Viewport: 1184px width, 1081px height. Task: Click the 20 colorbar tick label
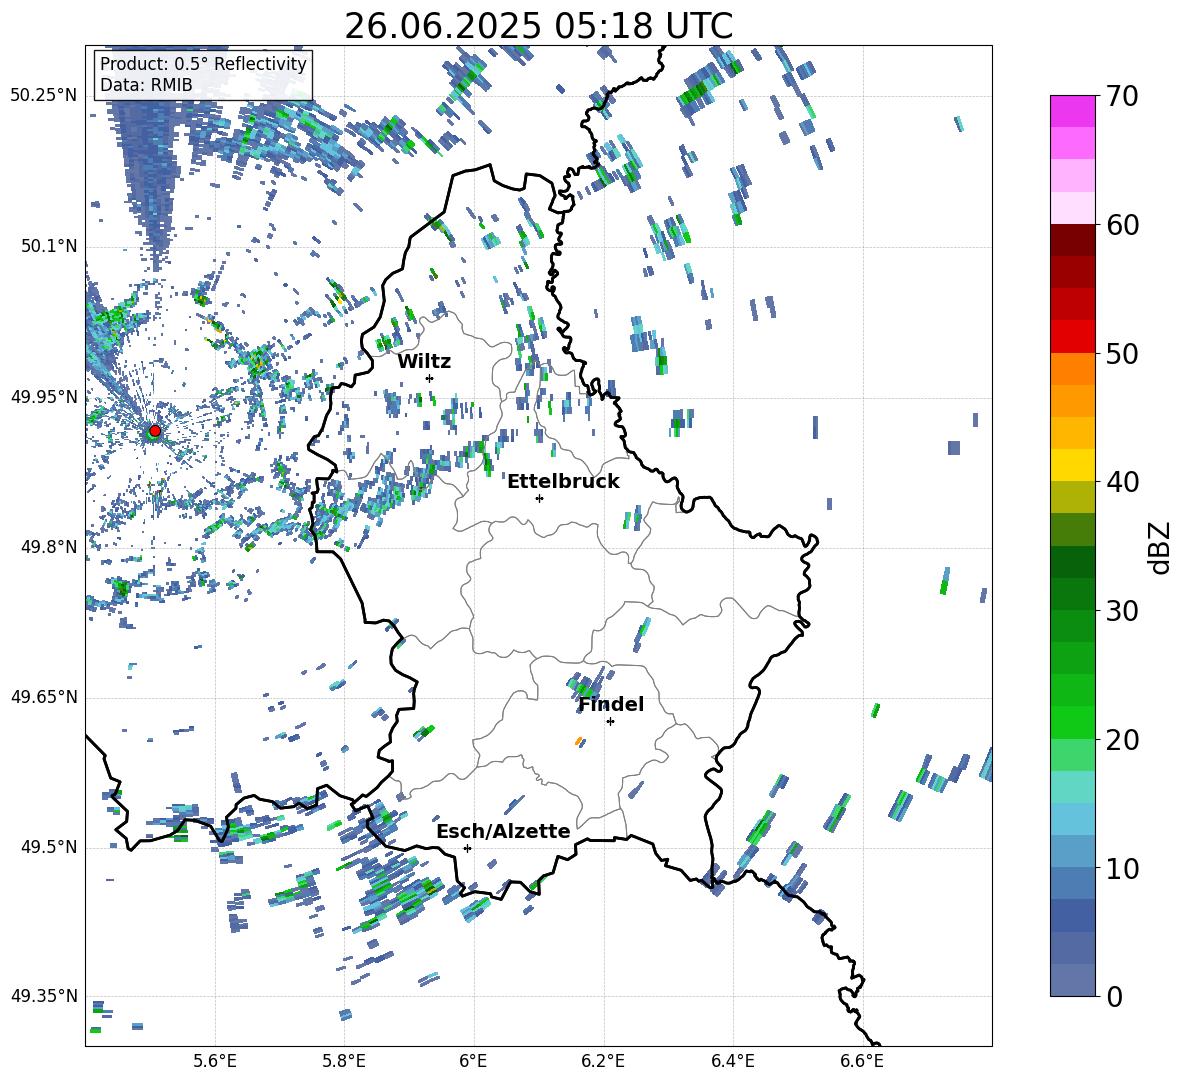[x=1123, y=739]
